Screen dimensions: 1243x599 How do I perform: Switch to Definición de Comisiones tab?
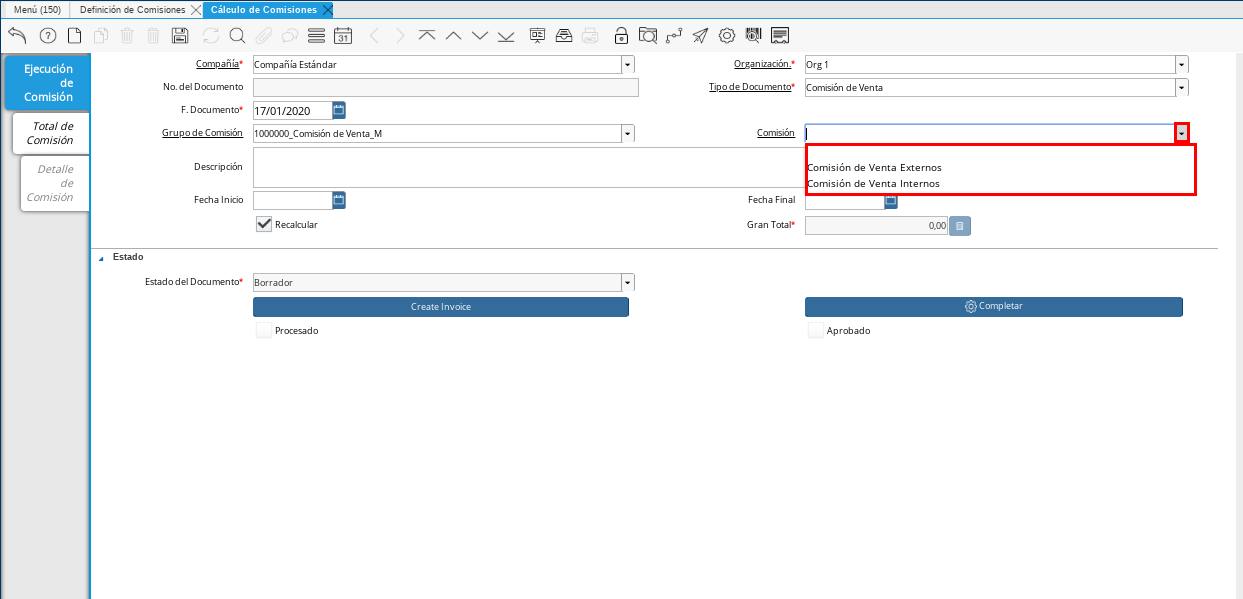tap(133, 9)
